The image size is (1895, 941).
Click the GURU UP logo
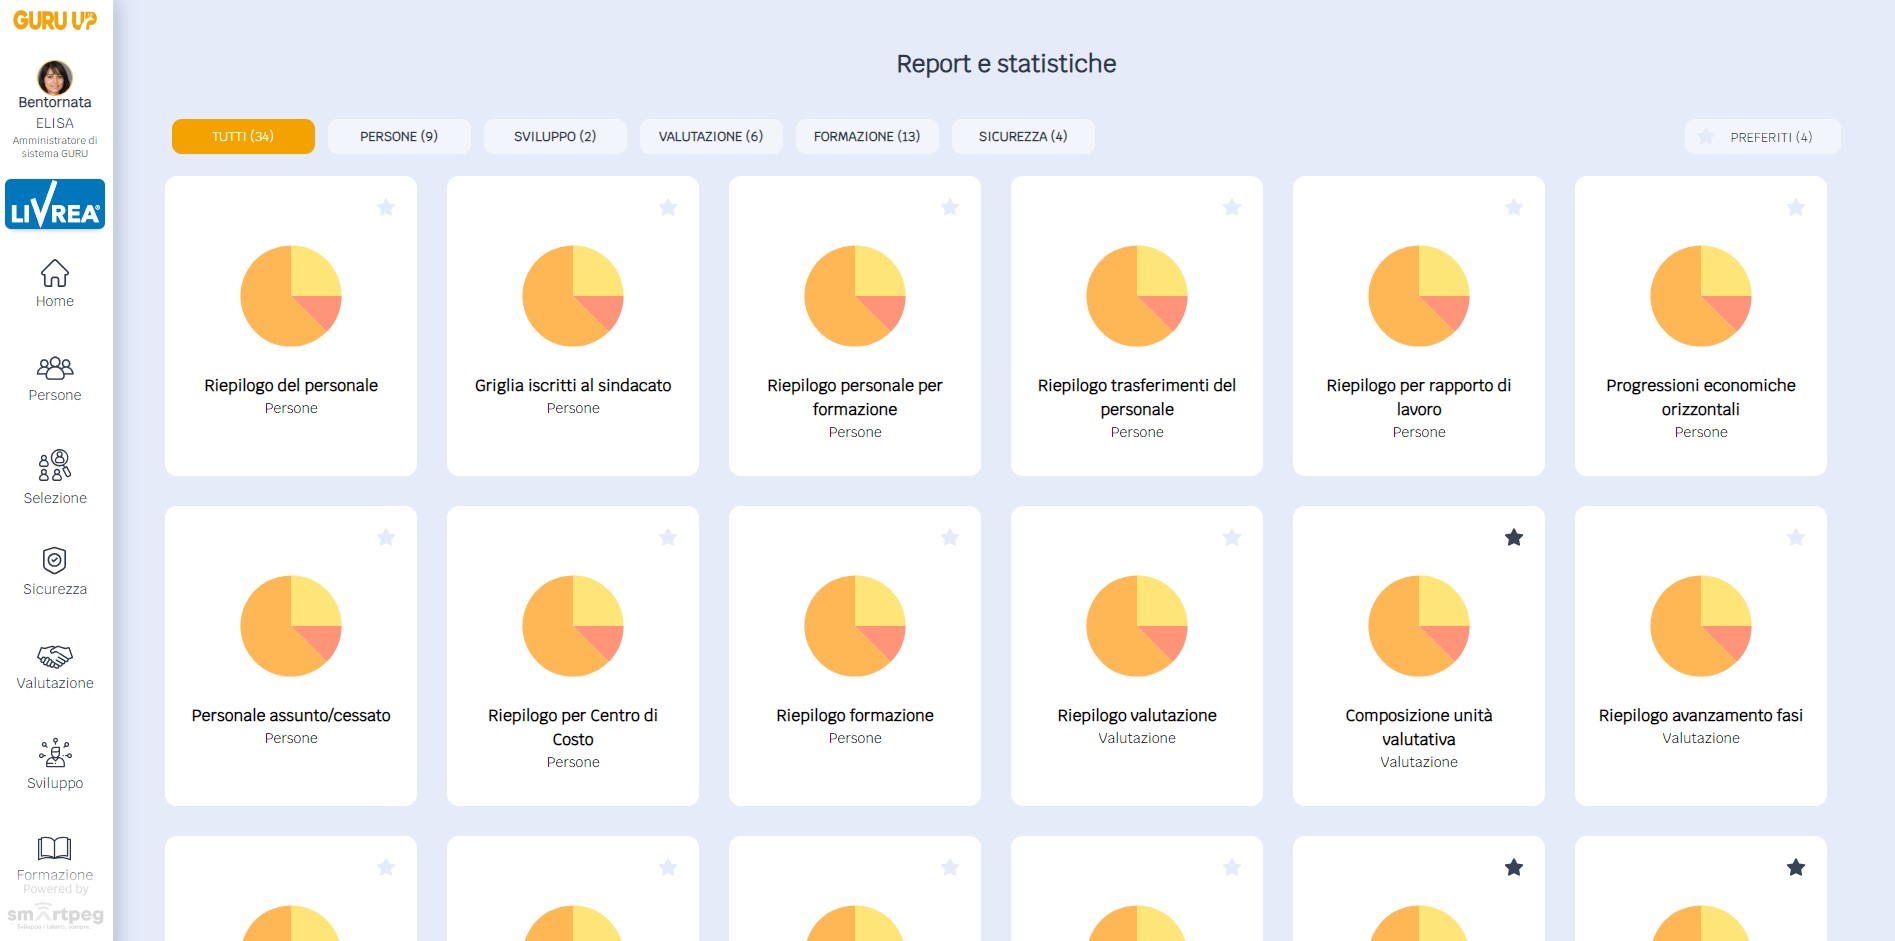pyautogui.click(x=55, y=20)
